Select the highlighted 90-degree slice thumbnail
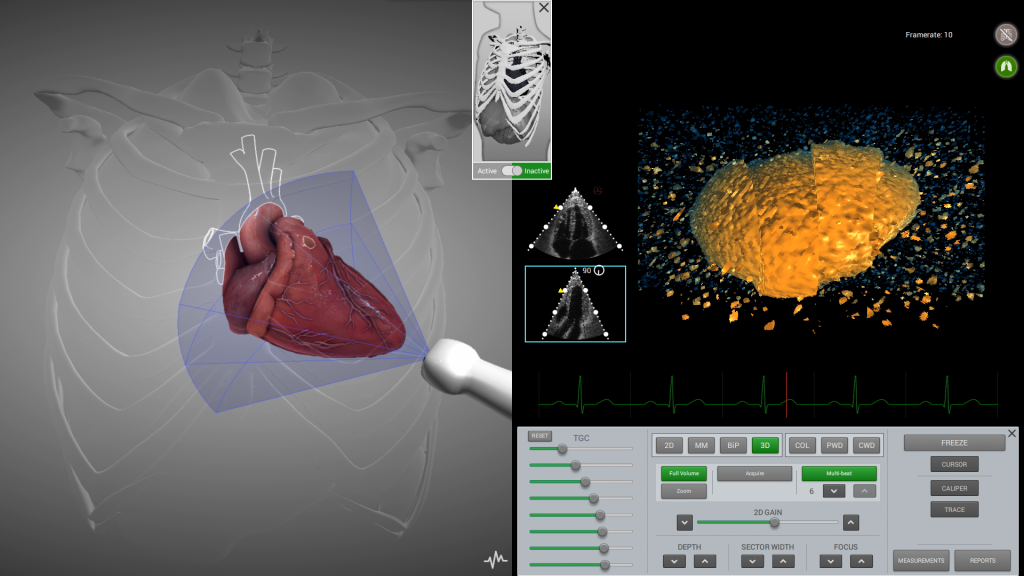Image resolution: width=1024 pixels, height=576 pixels. point(575,304)
